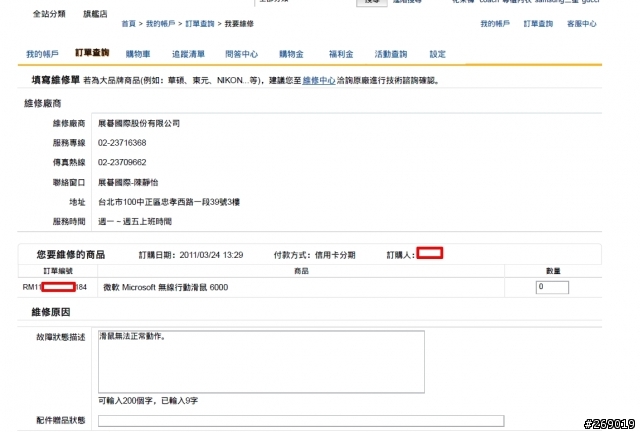Open the 設定 tab
Image resolution: width=640 pixels, height=432 pixels.
coord(438,54)
